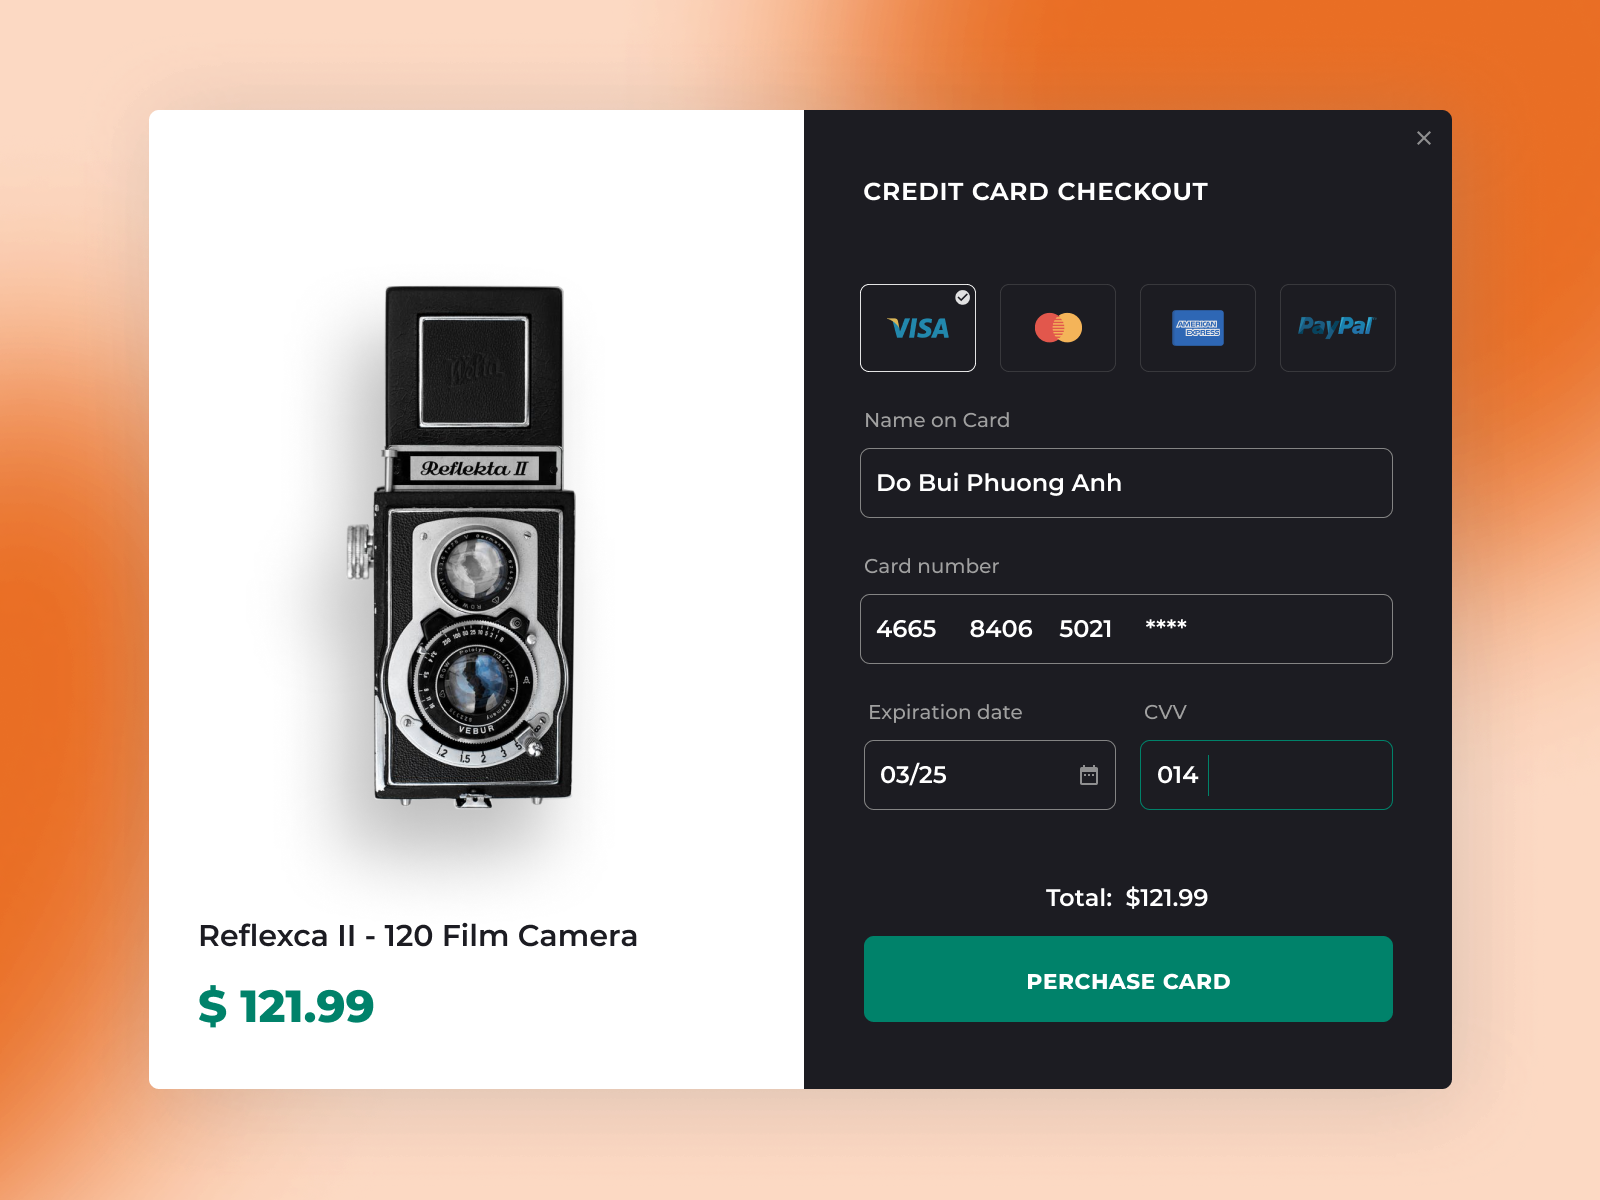This screenshot has height=1200, width=1600.
Task: Switch selection to the PayPal tile
Action: coord(1337,328)
